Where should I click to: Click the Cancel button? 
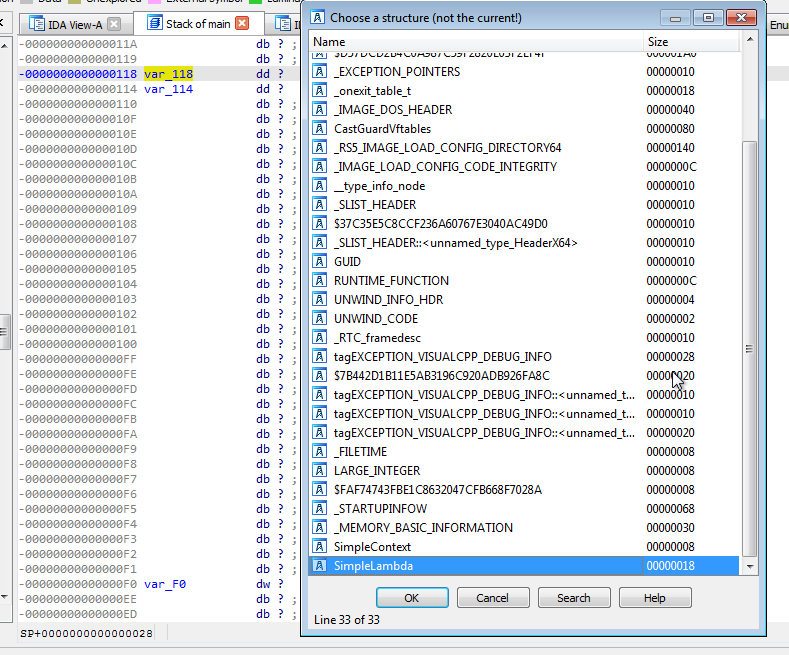click(x=492, y=598)
